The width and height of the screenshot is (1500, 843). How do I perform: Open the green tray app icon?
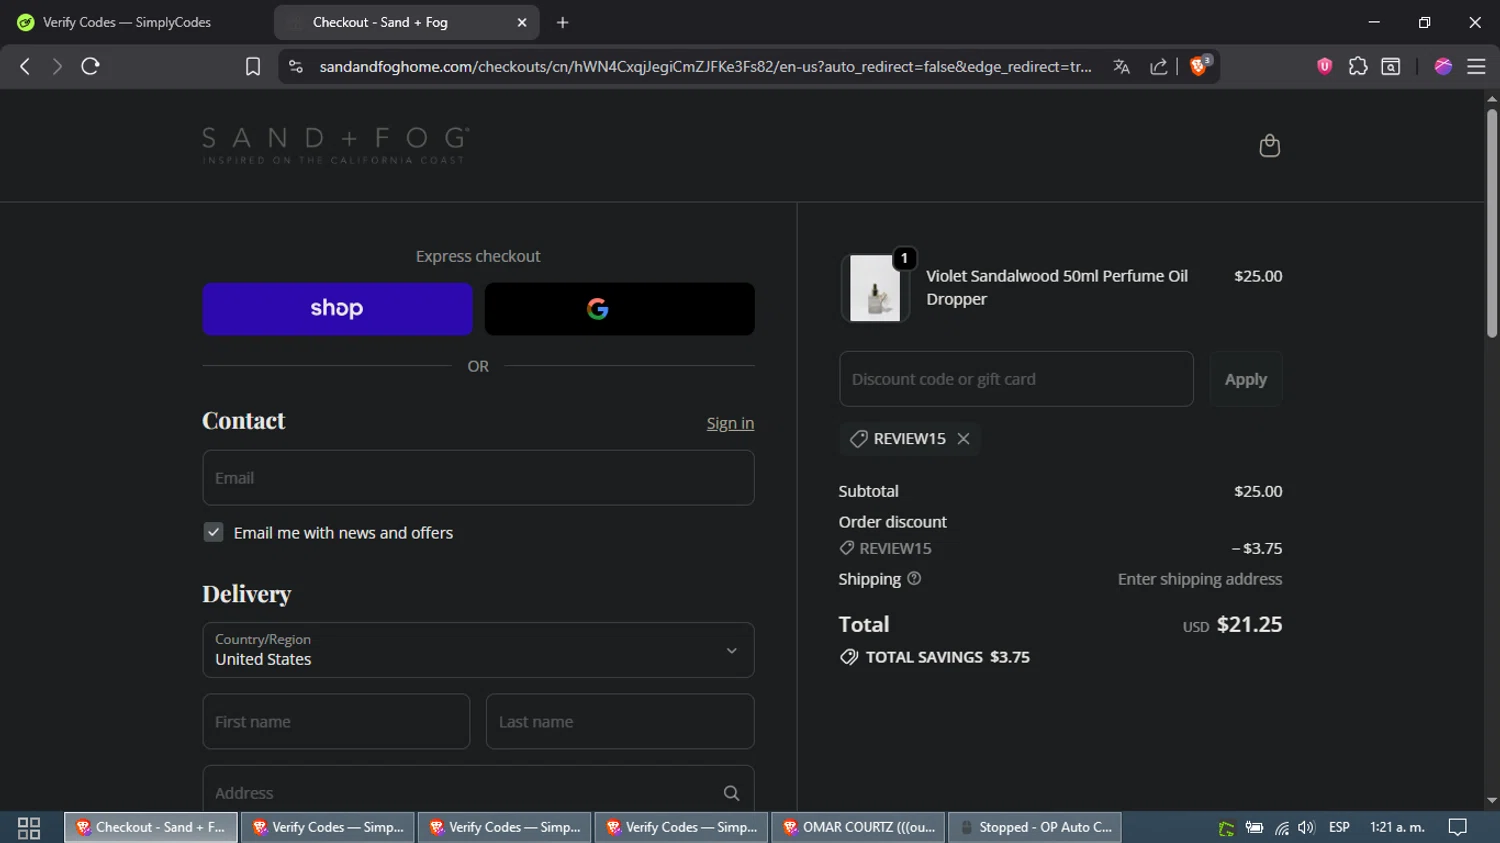coord(1226,828)
